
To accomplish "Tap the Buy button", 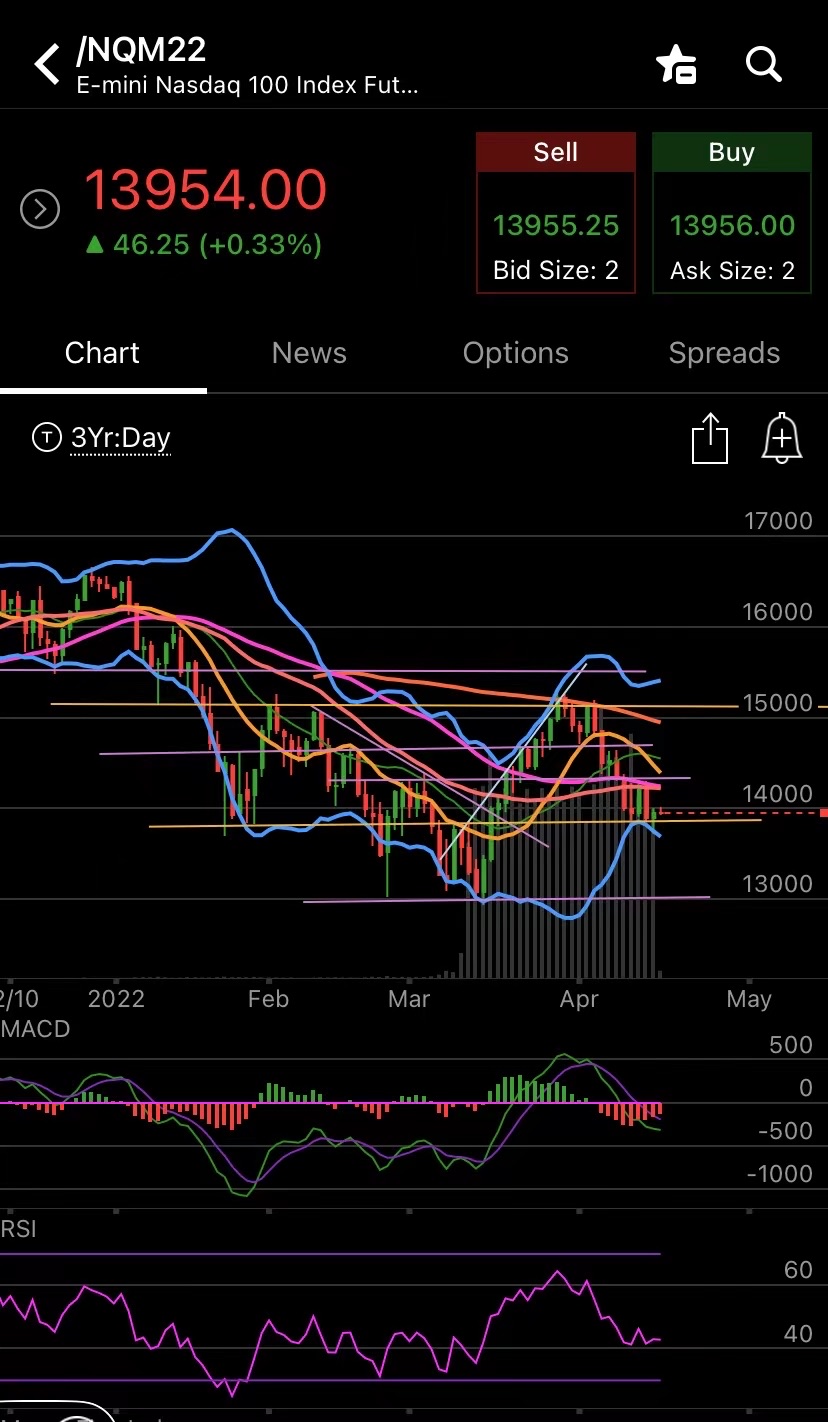I will (732, 213).
